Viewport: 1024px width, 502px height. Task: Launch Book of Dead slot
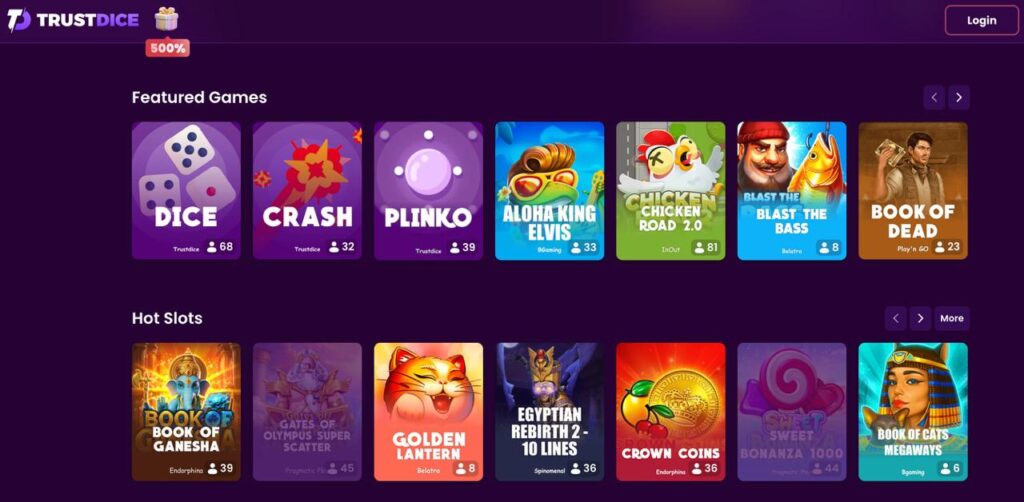click(x=913, y=191)
